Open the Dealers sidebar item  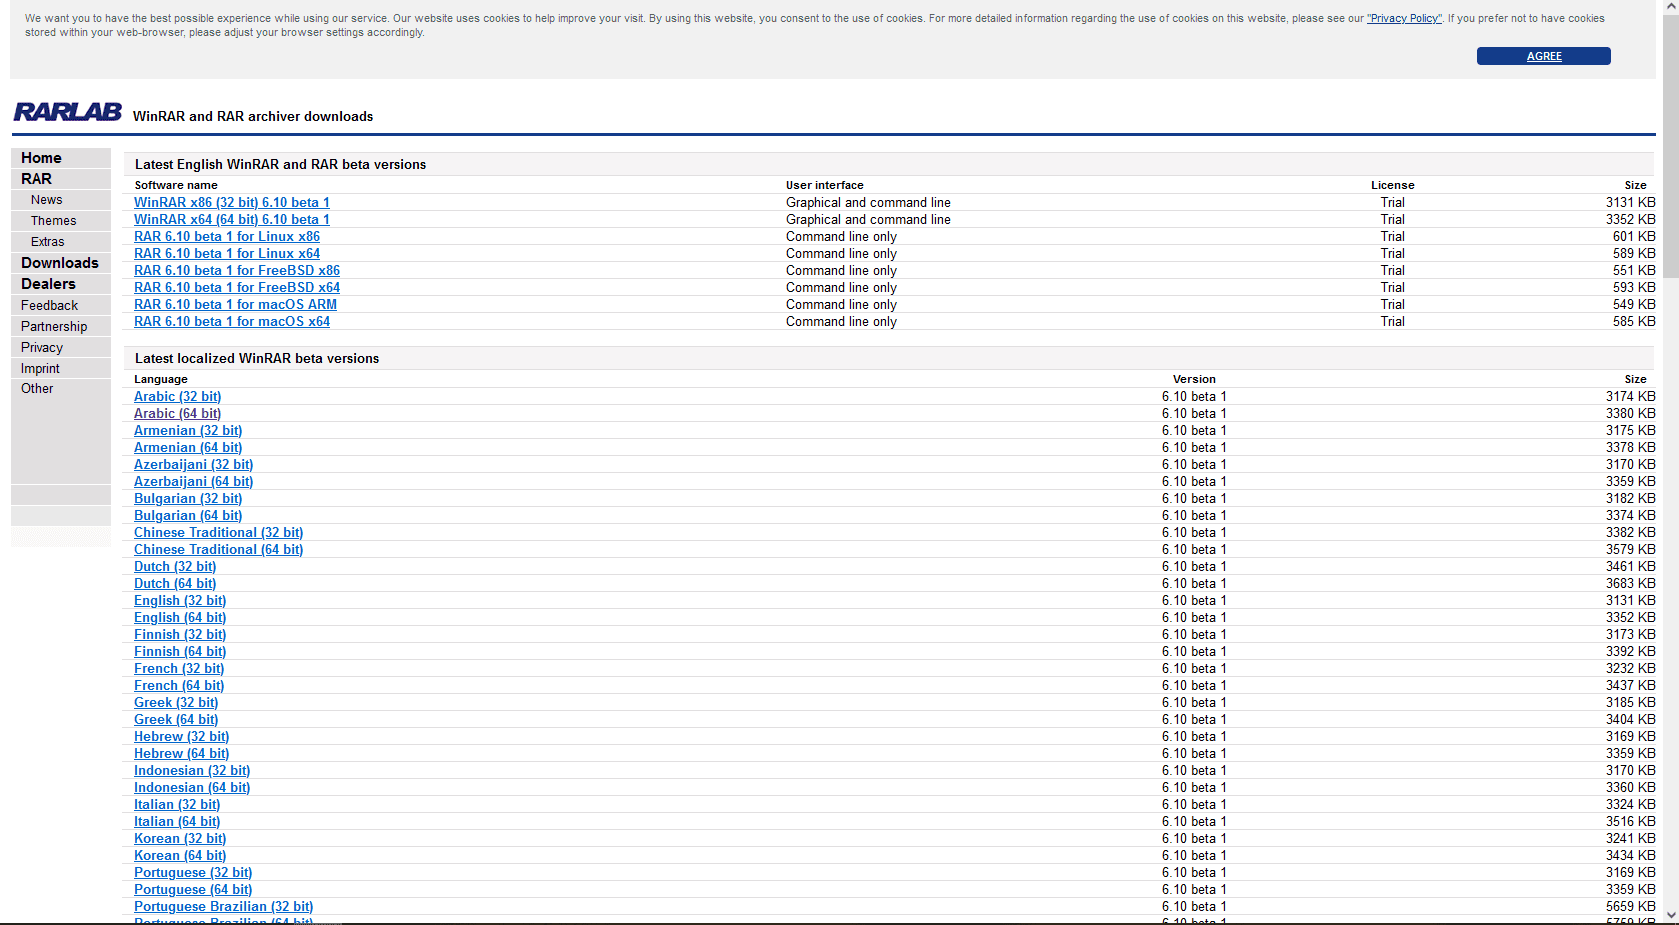point(48,284)
